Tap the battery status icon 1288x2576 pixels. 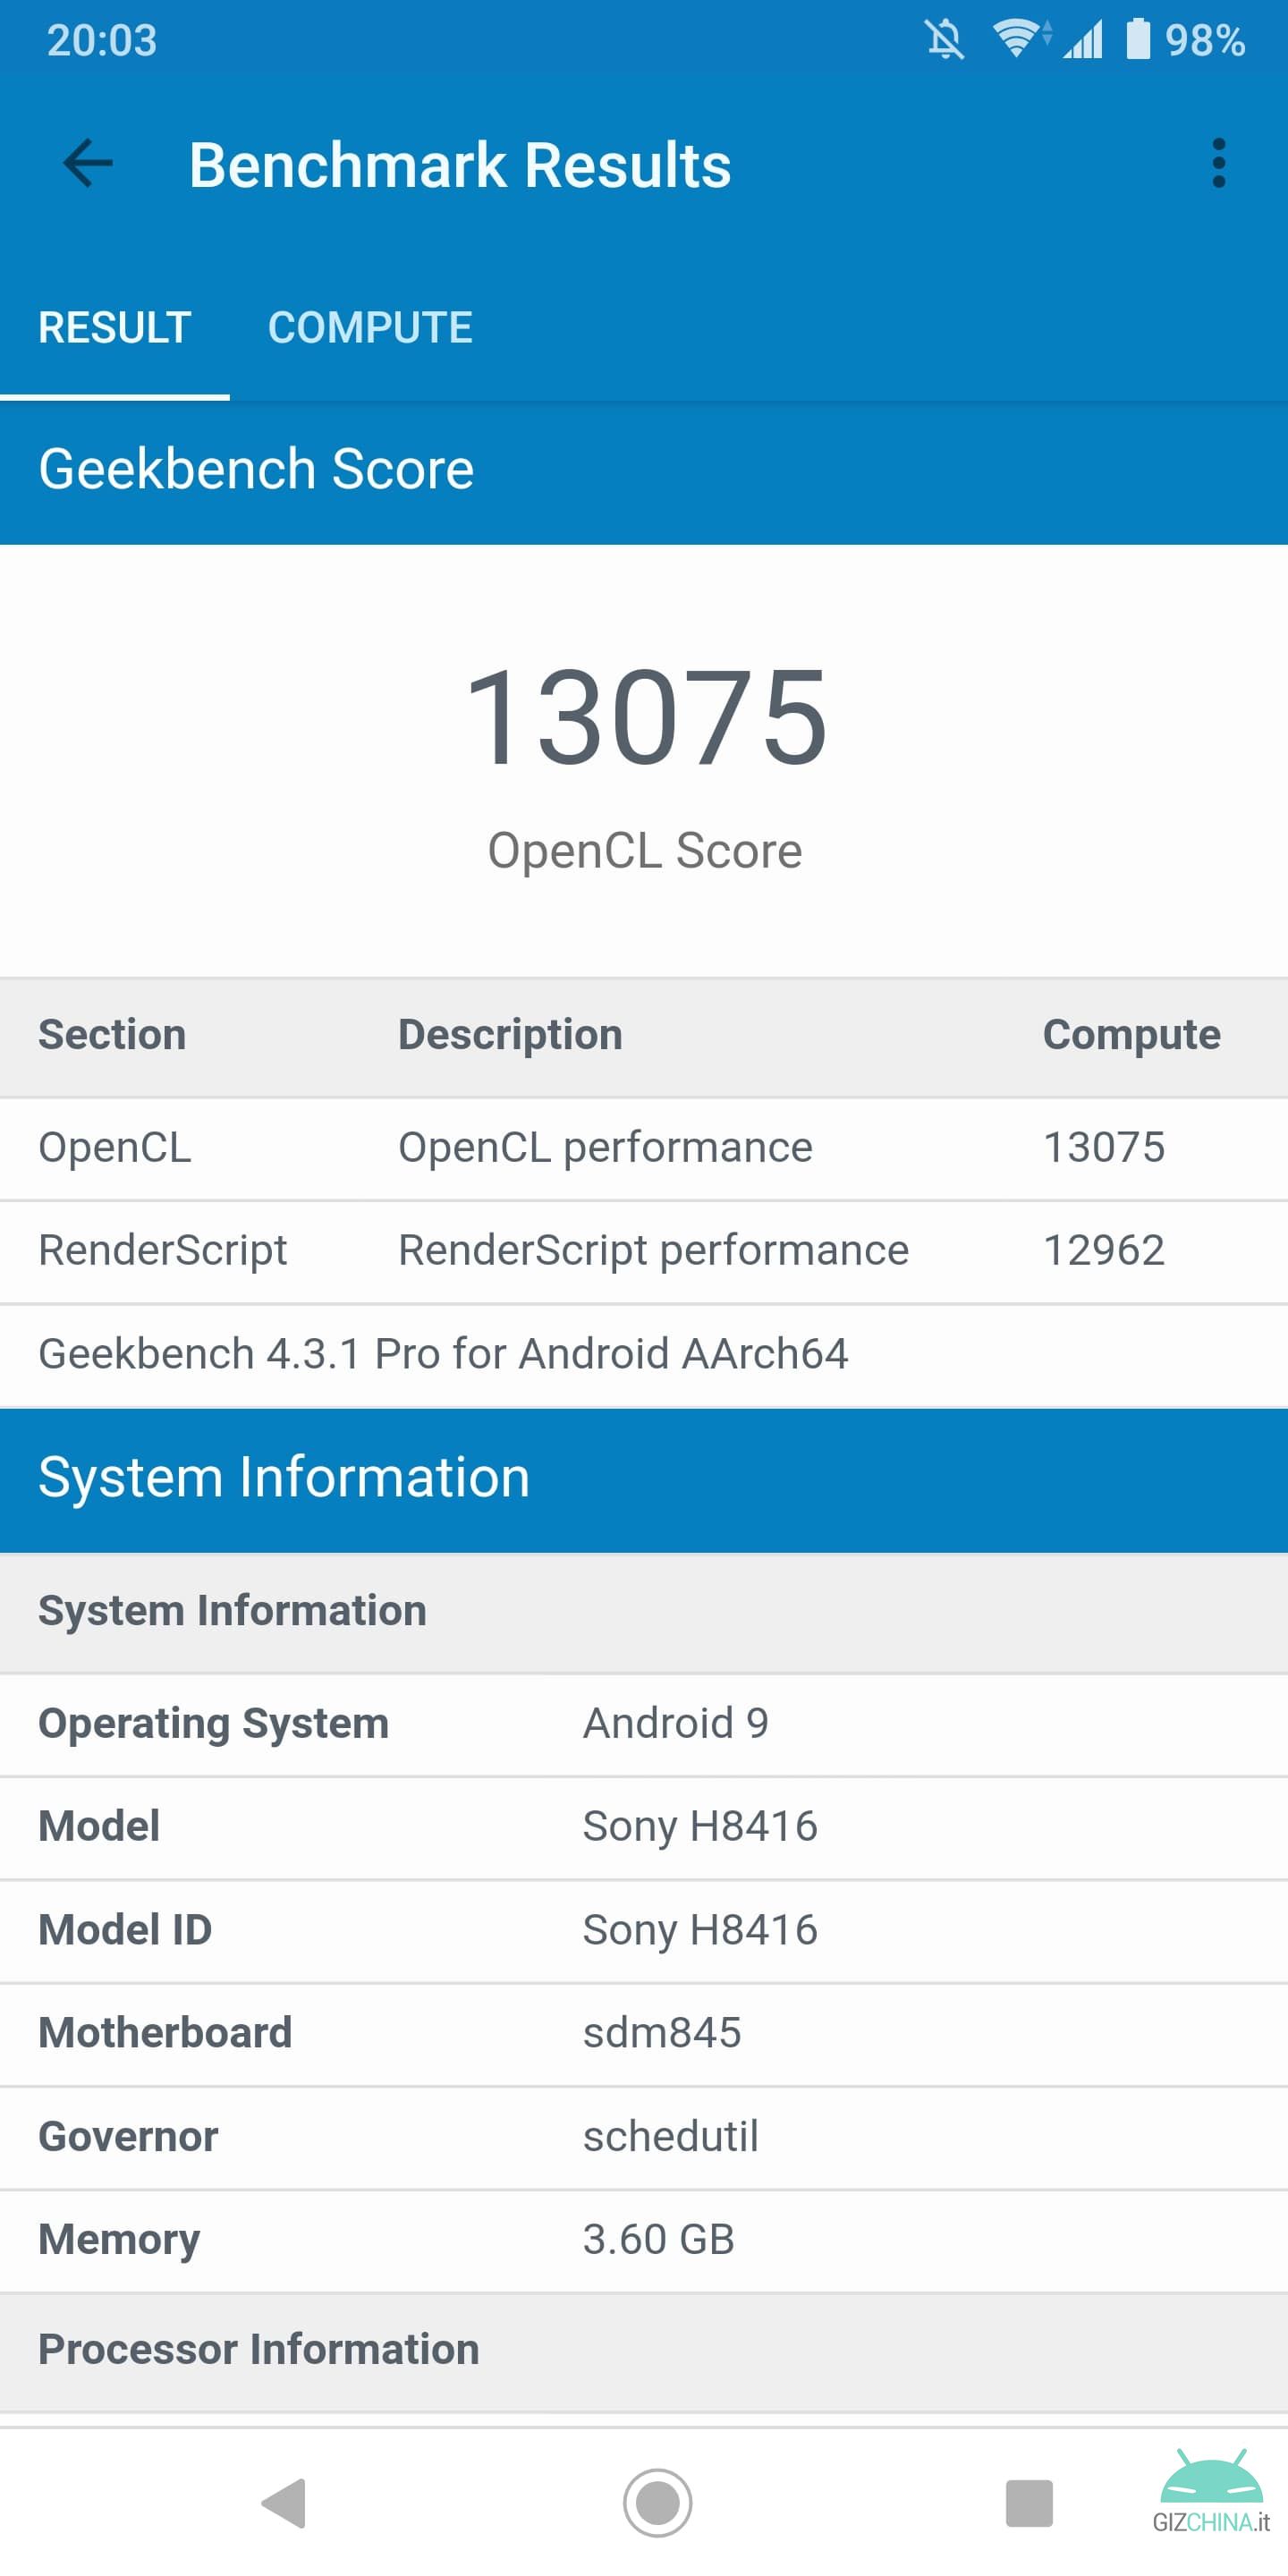[x=1138, y=40]
